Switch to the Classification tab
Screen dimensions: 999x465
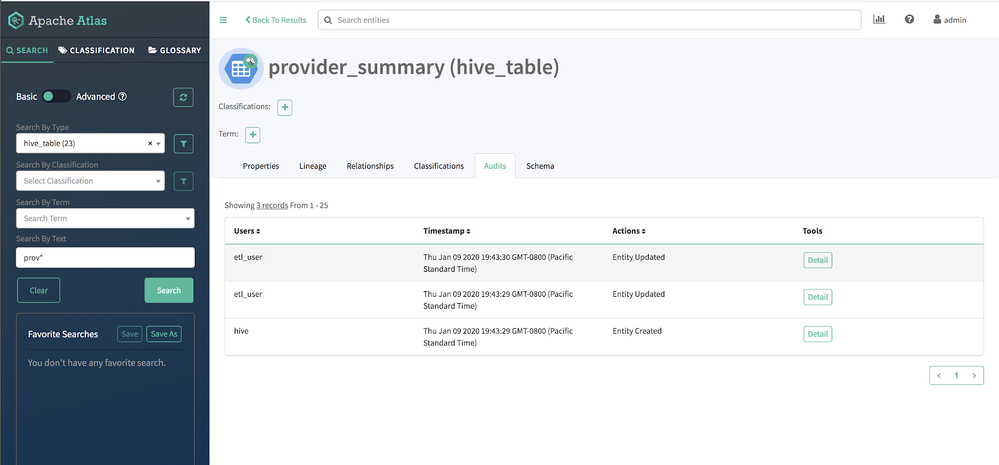pyautogui.click(x=96, y=50)
